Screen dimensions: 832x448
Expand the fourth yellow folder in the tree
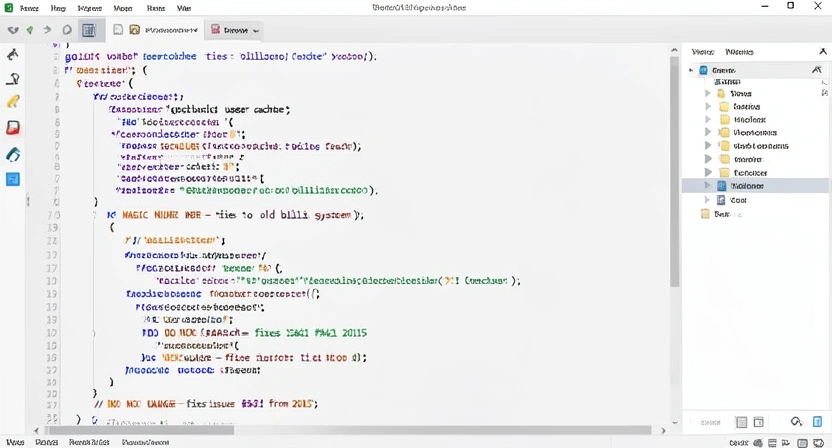pyautogui.click(x=707, y=132)
